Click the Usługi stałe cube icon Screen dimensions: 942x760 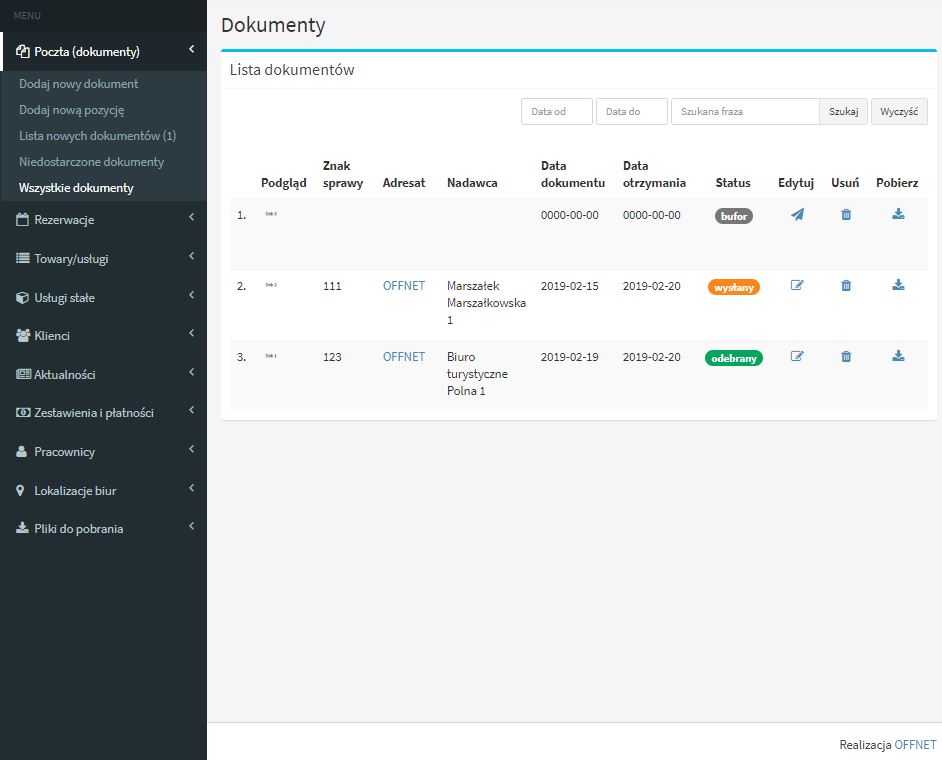[22, 297]
